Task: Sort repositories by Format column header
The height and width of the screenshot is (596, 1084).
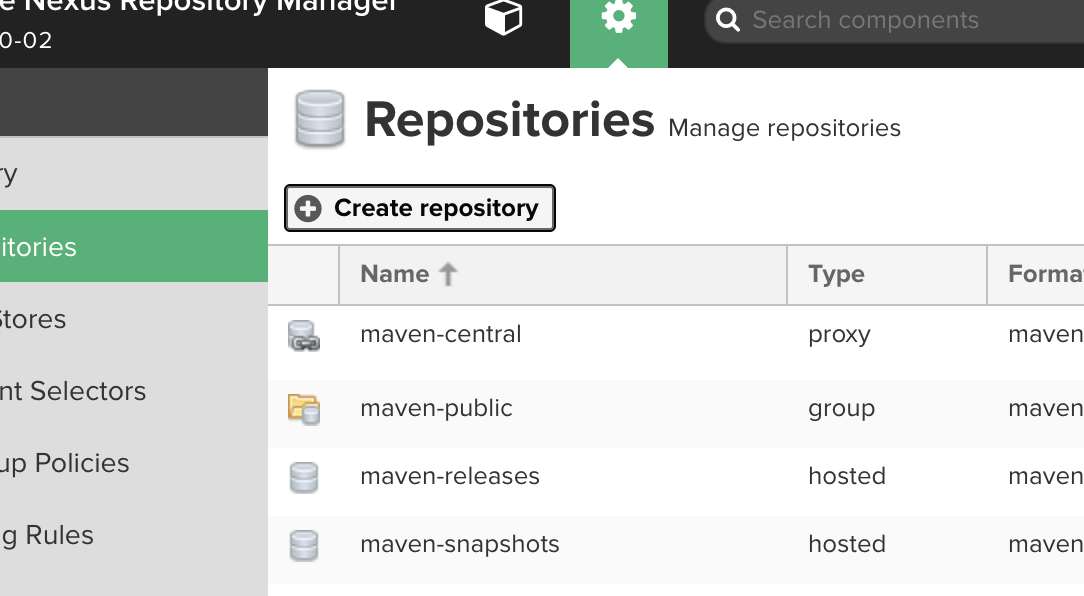Action: (x=1036, y=274)
